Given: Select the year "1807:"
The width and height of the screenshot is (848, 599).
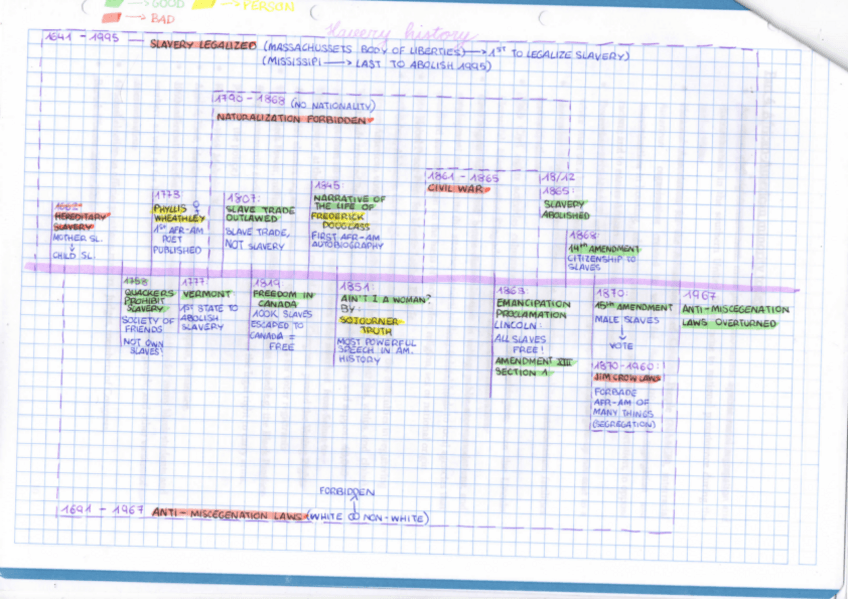Looking at the screenshot, I should 243,198.
